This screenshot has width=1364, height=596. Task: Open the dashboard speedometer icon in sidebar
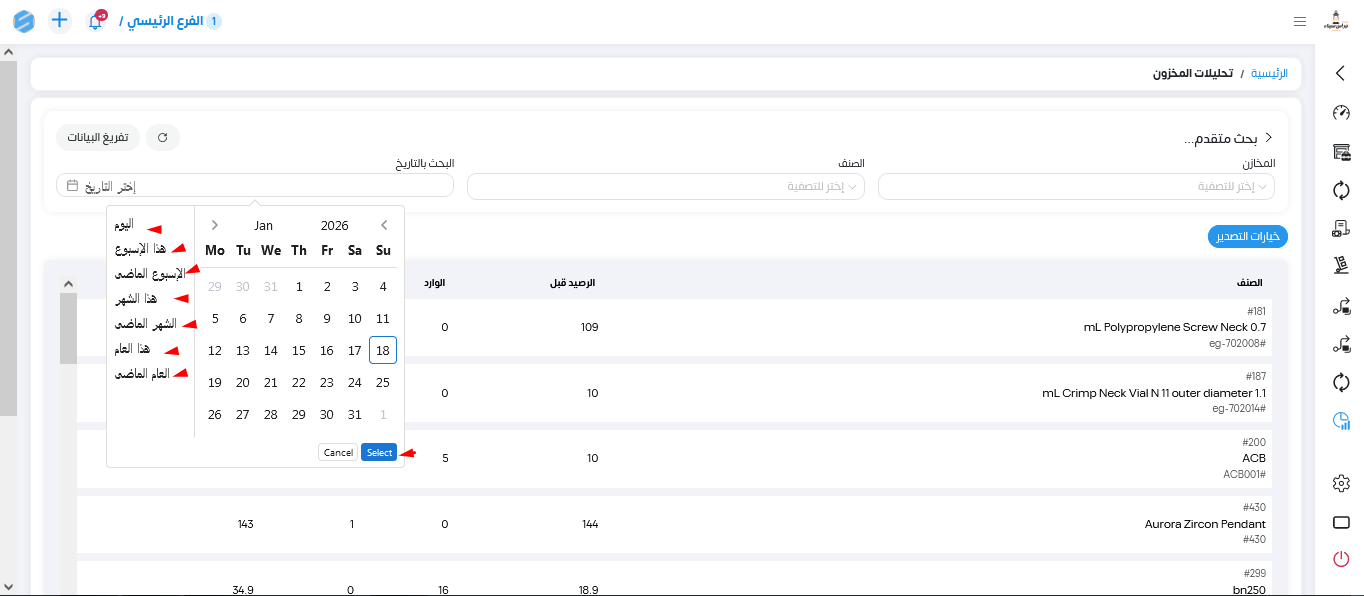click(1341, 113)
